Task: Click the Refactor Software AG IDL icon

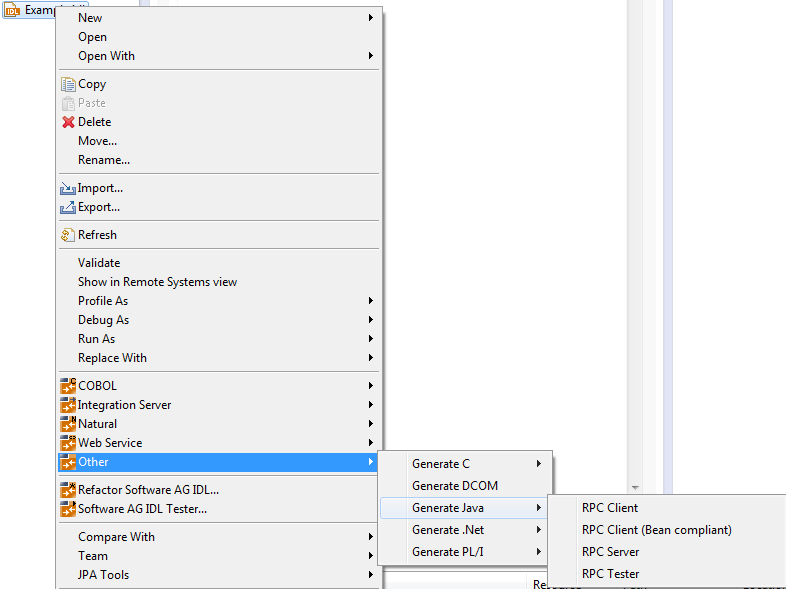Action: coord(68,490)
